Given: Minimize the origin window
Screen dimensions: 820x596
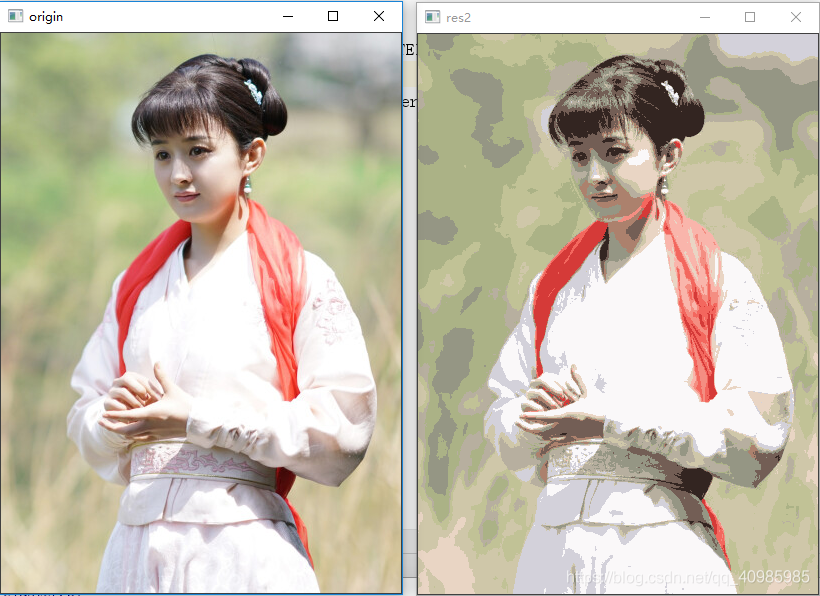Looking at the screenshot, I should pos(288,16).
